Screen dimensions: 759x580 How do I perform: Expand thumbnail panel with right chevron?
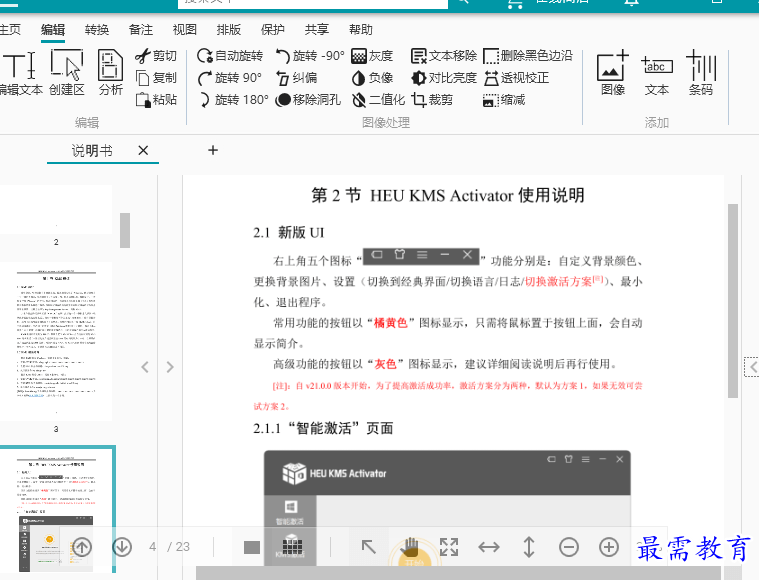[170, 367]
